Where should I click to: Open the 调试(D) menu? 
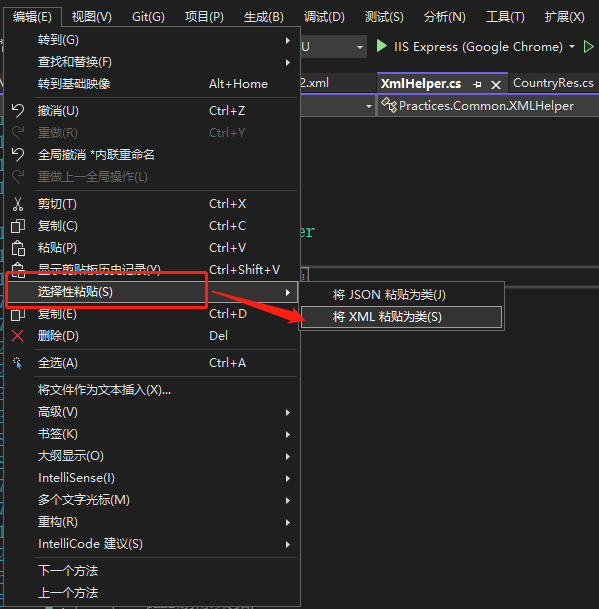tap(324, 17)
